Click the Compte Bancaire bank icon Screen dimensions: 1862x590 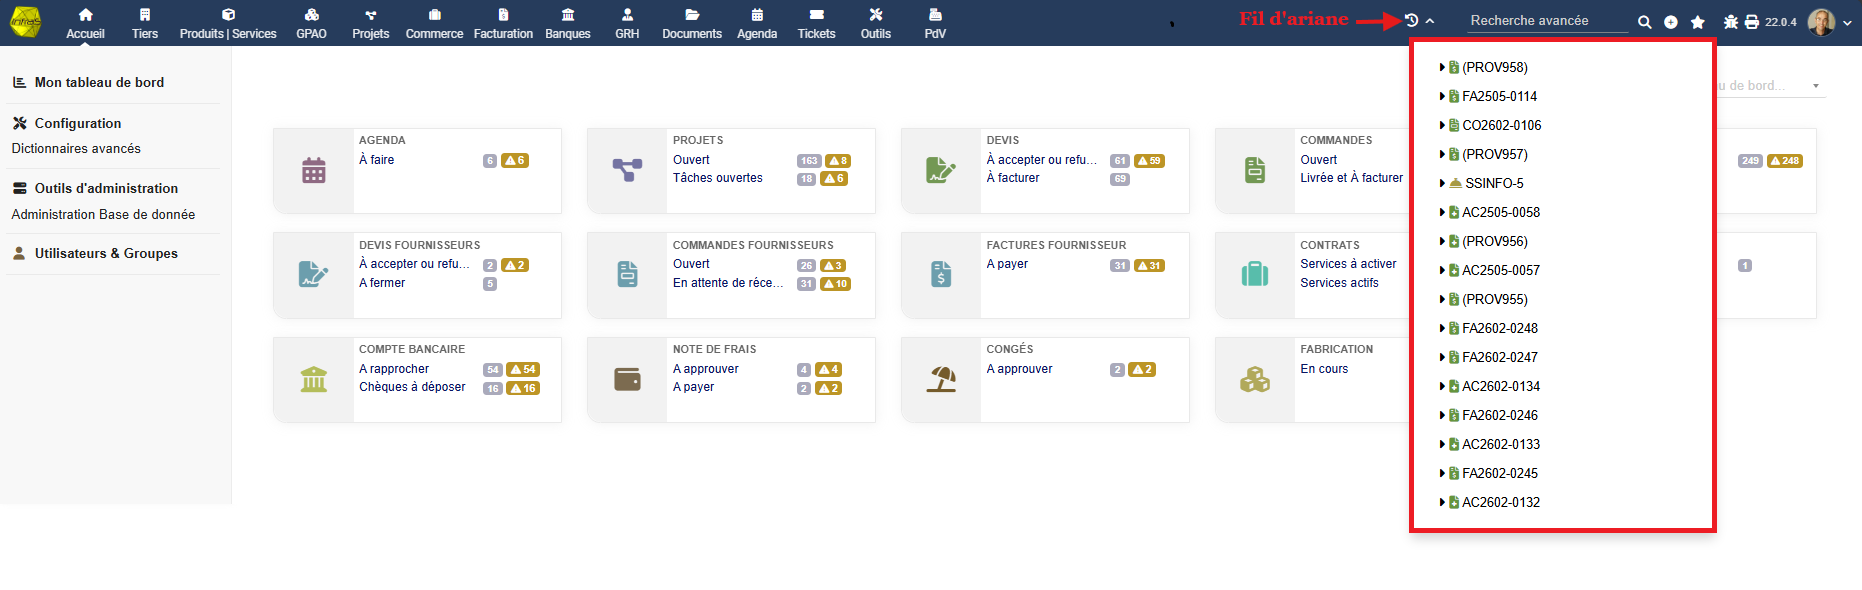(x=314, y=380)
